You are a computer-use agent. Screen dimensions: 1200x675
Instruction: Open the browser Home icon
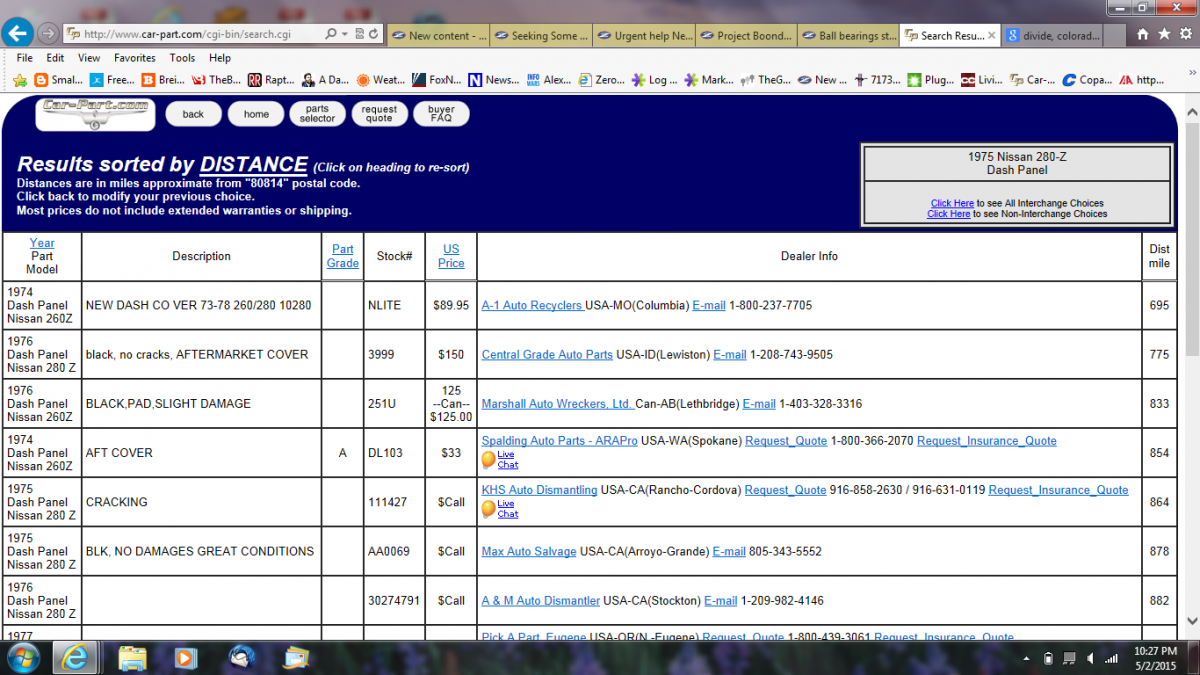(1142, 34)
